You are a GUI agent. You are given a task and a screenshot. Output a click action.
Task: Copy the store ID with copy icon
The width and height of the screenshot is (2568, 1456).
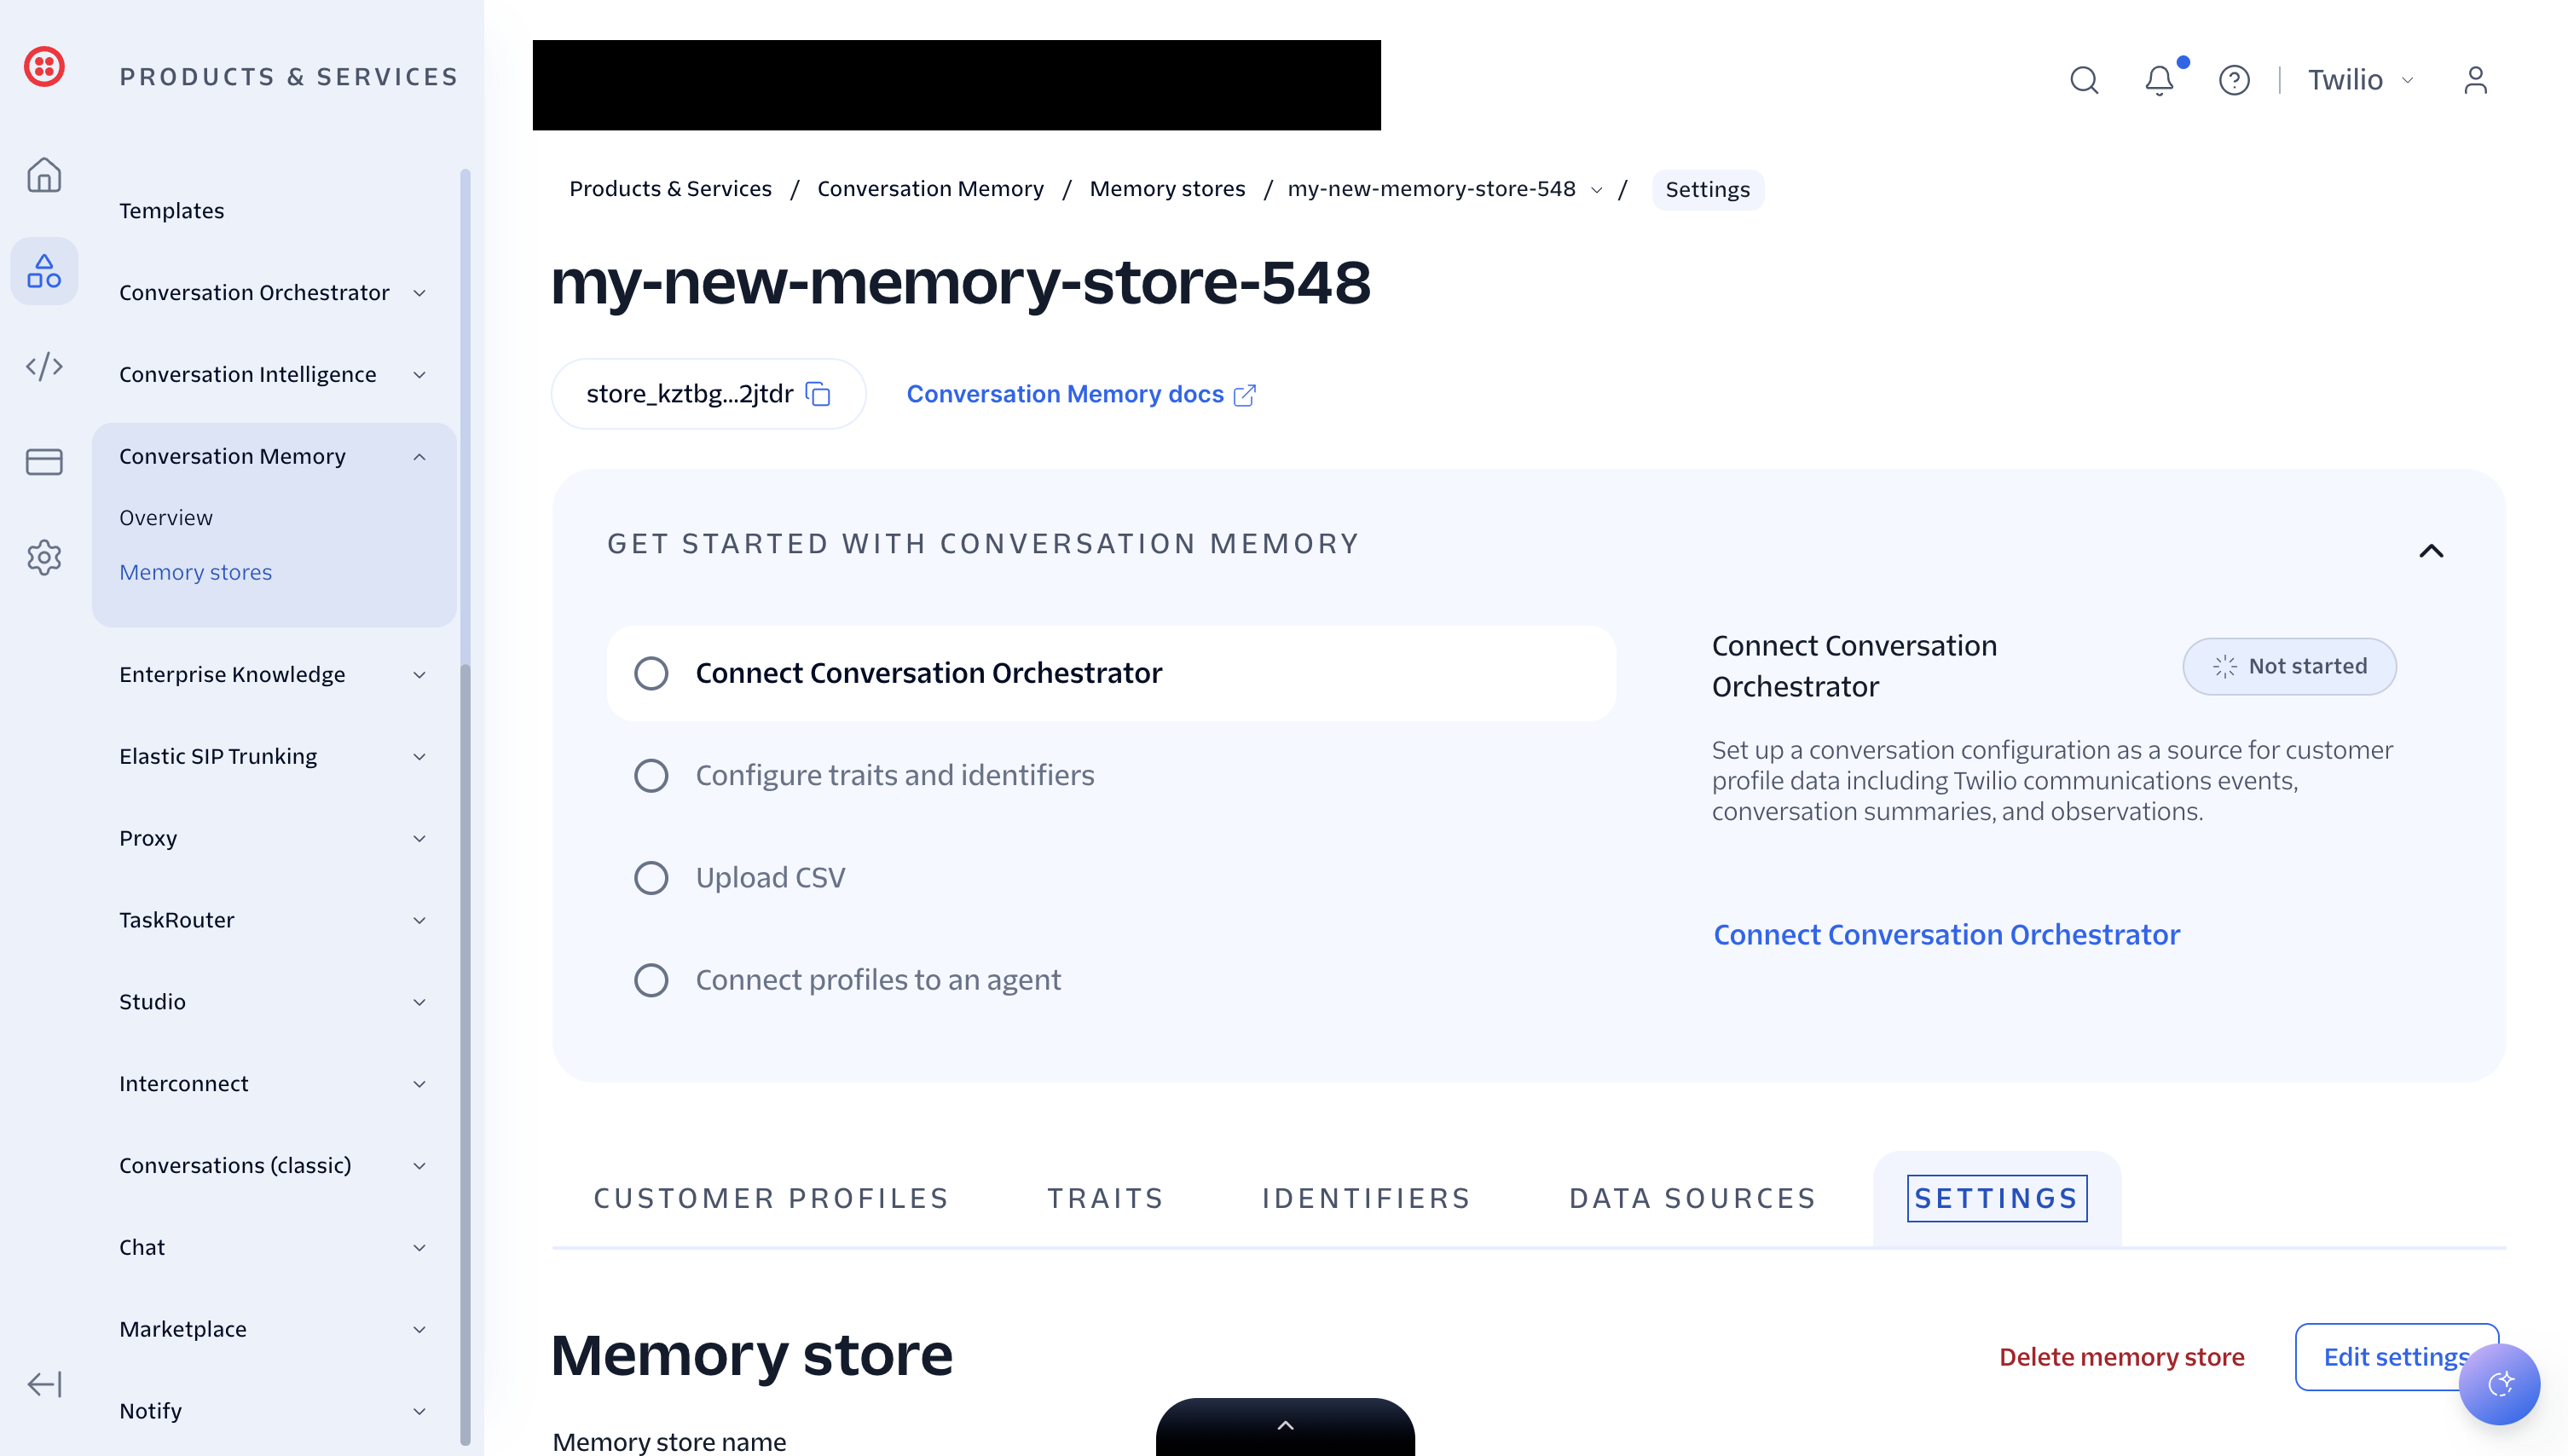click(x=818, y=394)
